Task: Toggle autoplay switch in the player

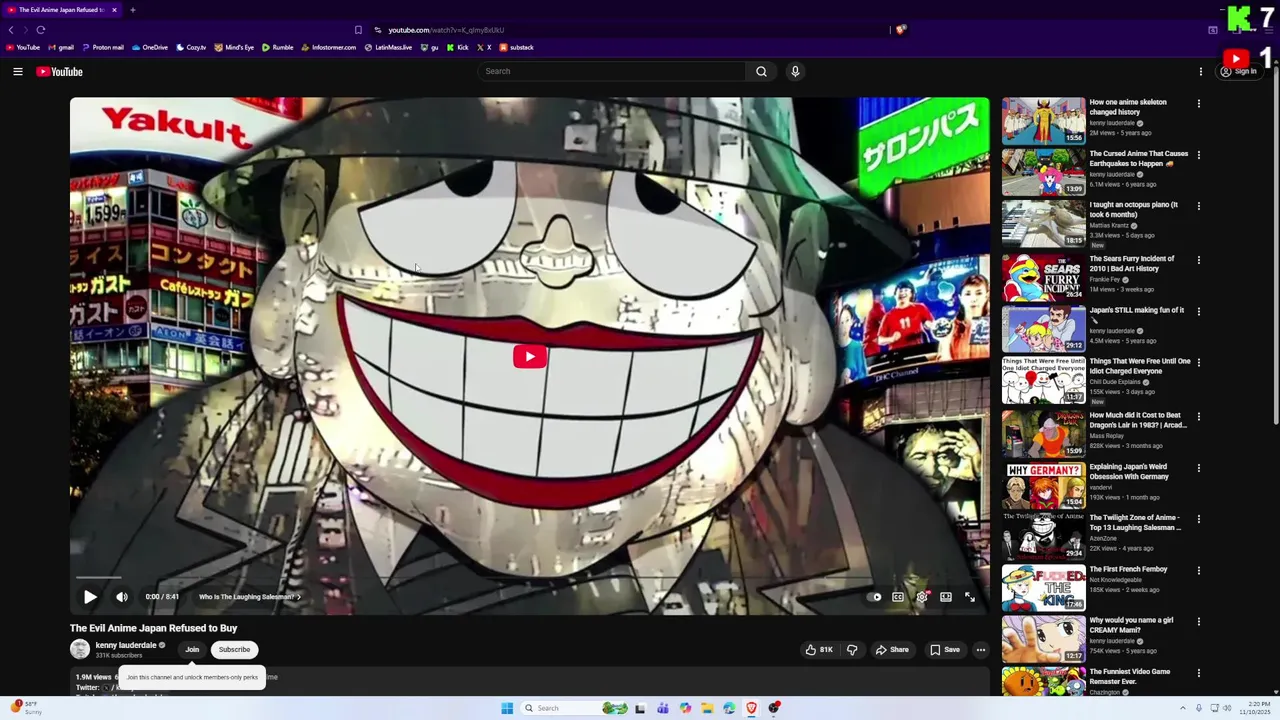Action: click(x=876, y=597)
